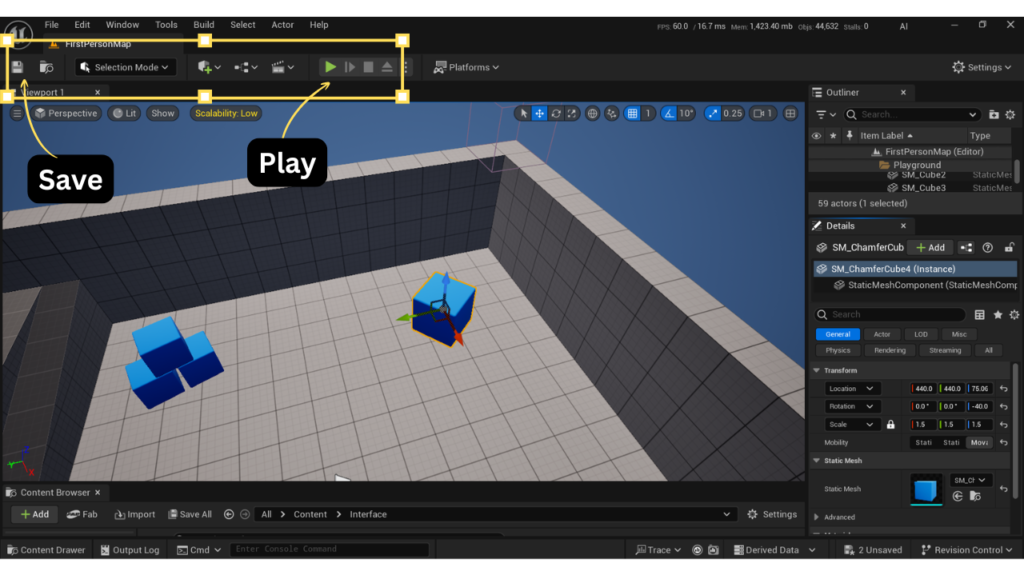The image size is (1024, 576).
Task: Click the Skip frame play control
Action: click(350, 67)
